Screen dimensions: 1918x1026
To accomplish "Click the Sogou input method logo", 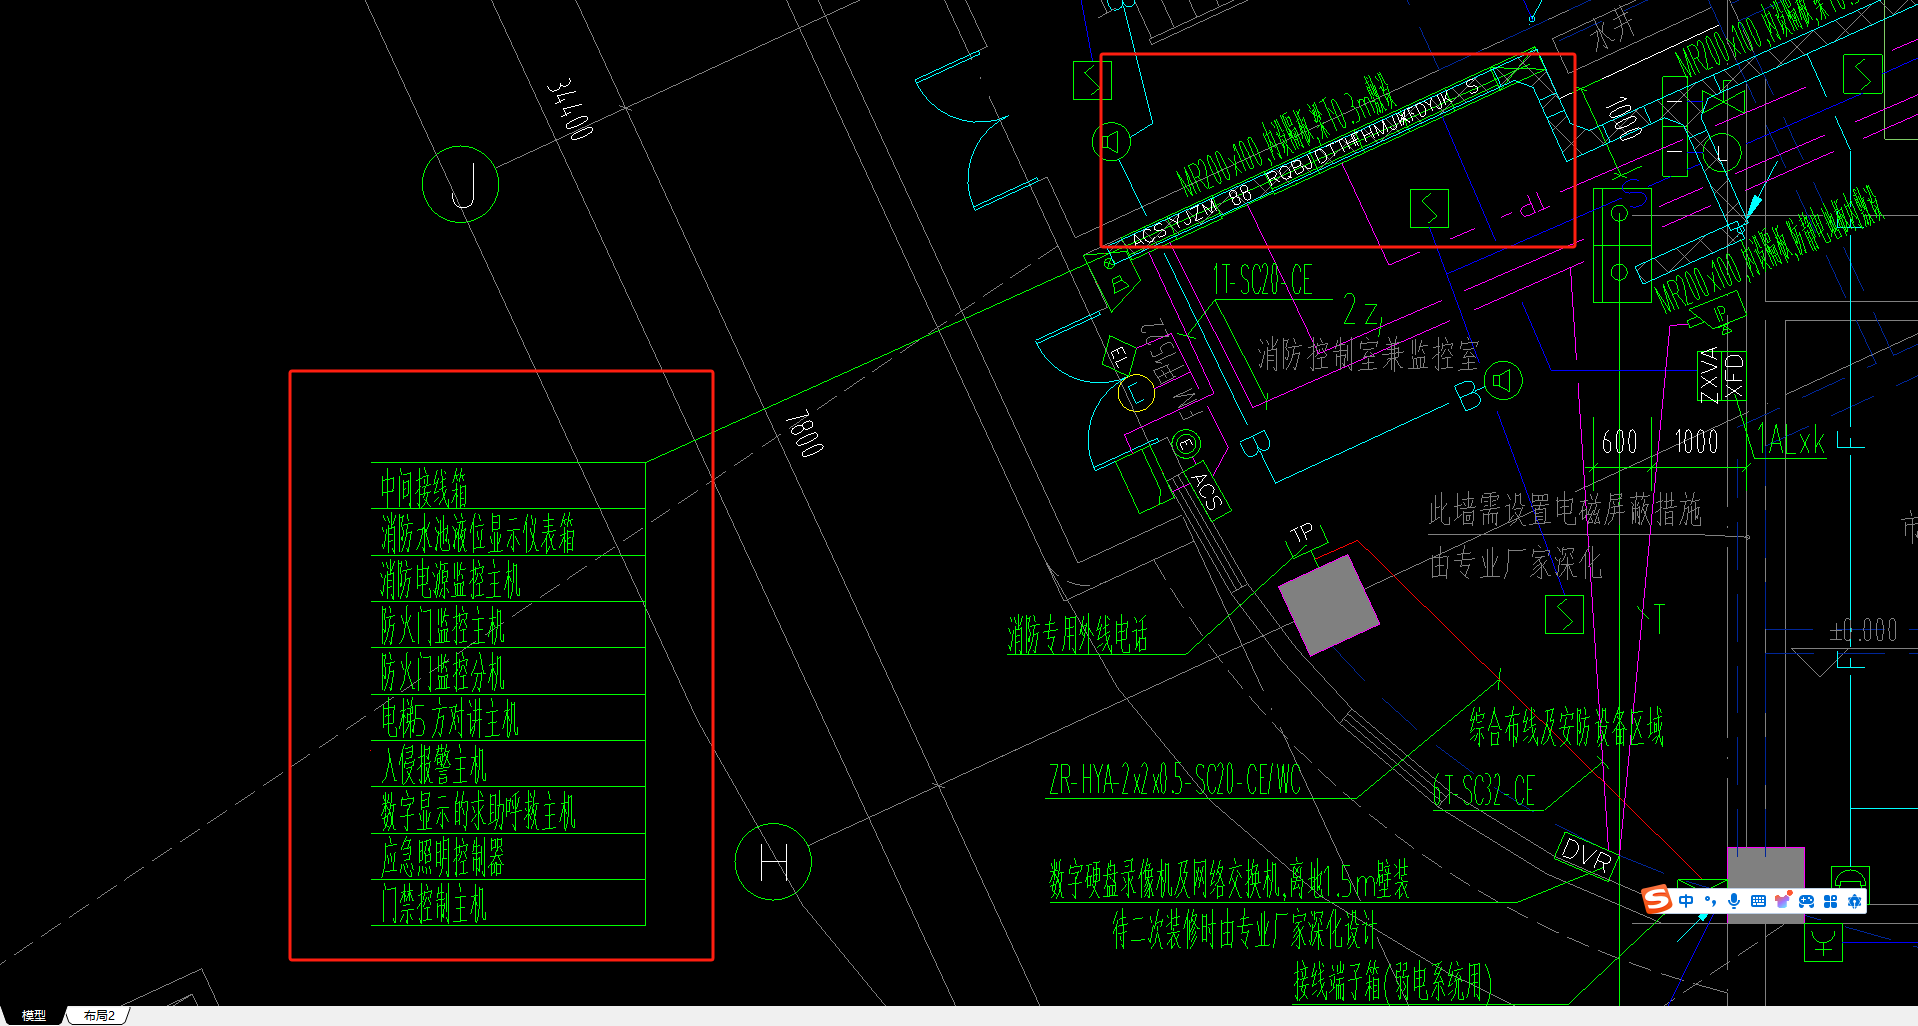I will 1657,900.
